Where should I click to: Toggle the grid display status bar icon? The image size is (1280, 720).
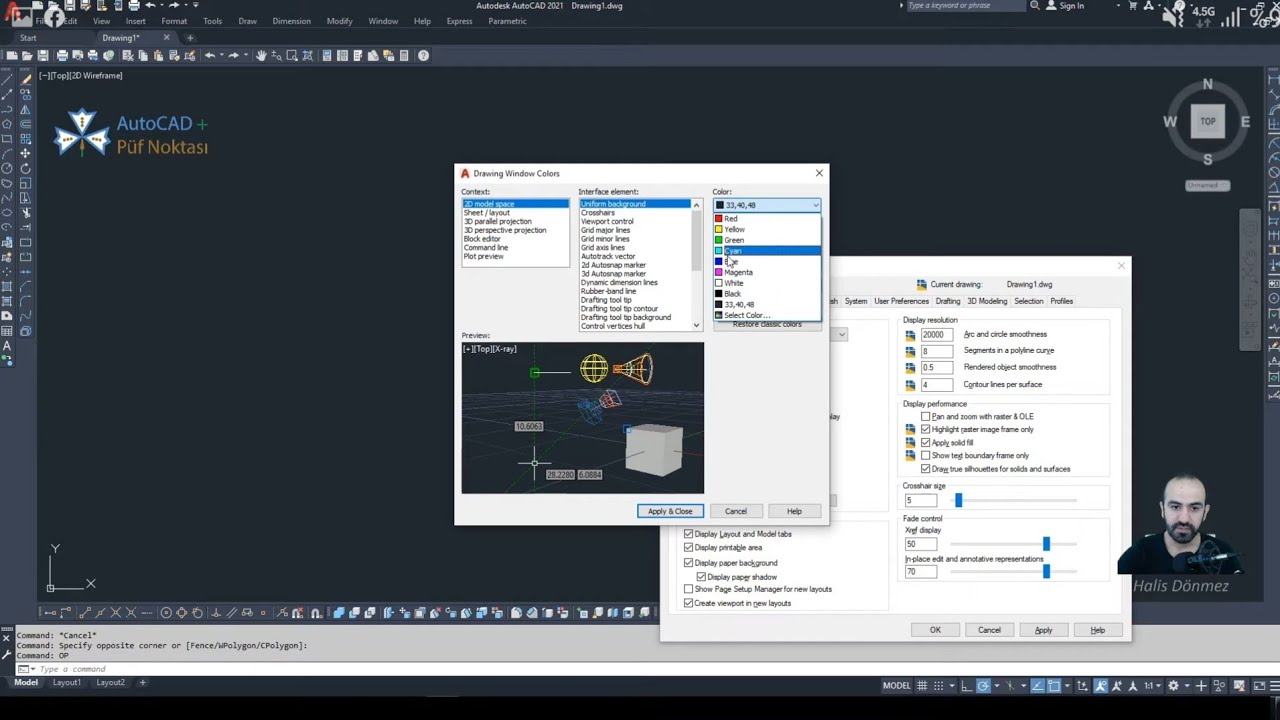coord(922,686)
